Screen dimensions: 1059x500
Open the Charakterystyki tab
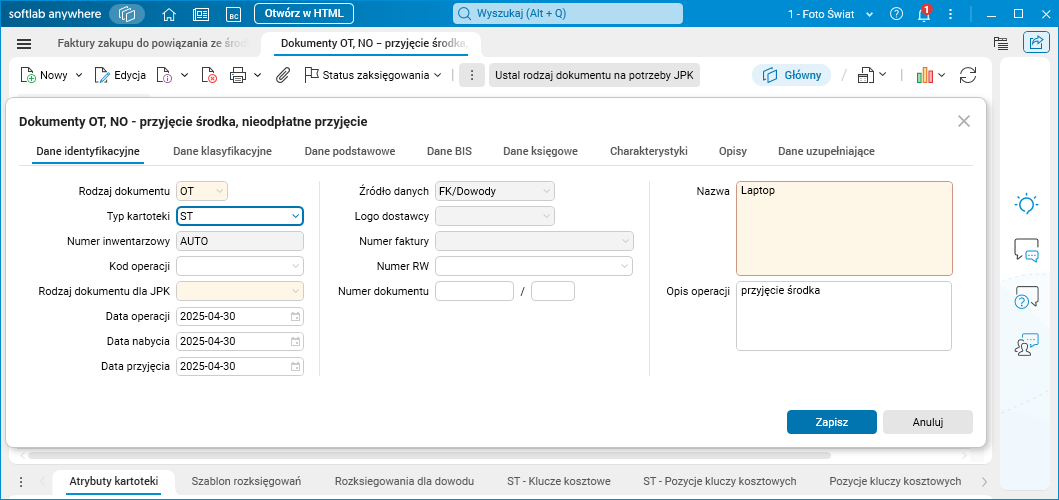pos(648,151)
